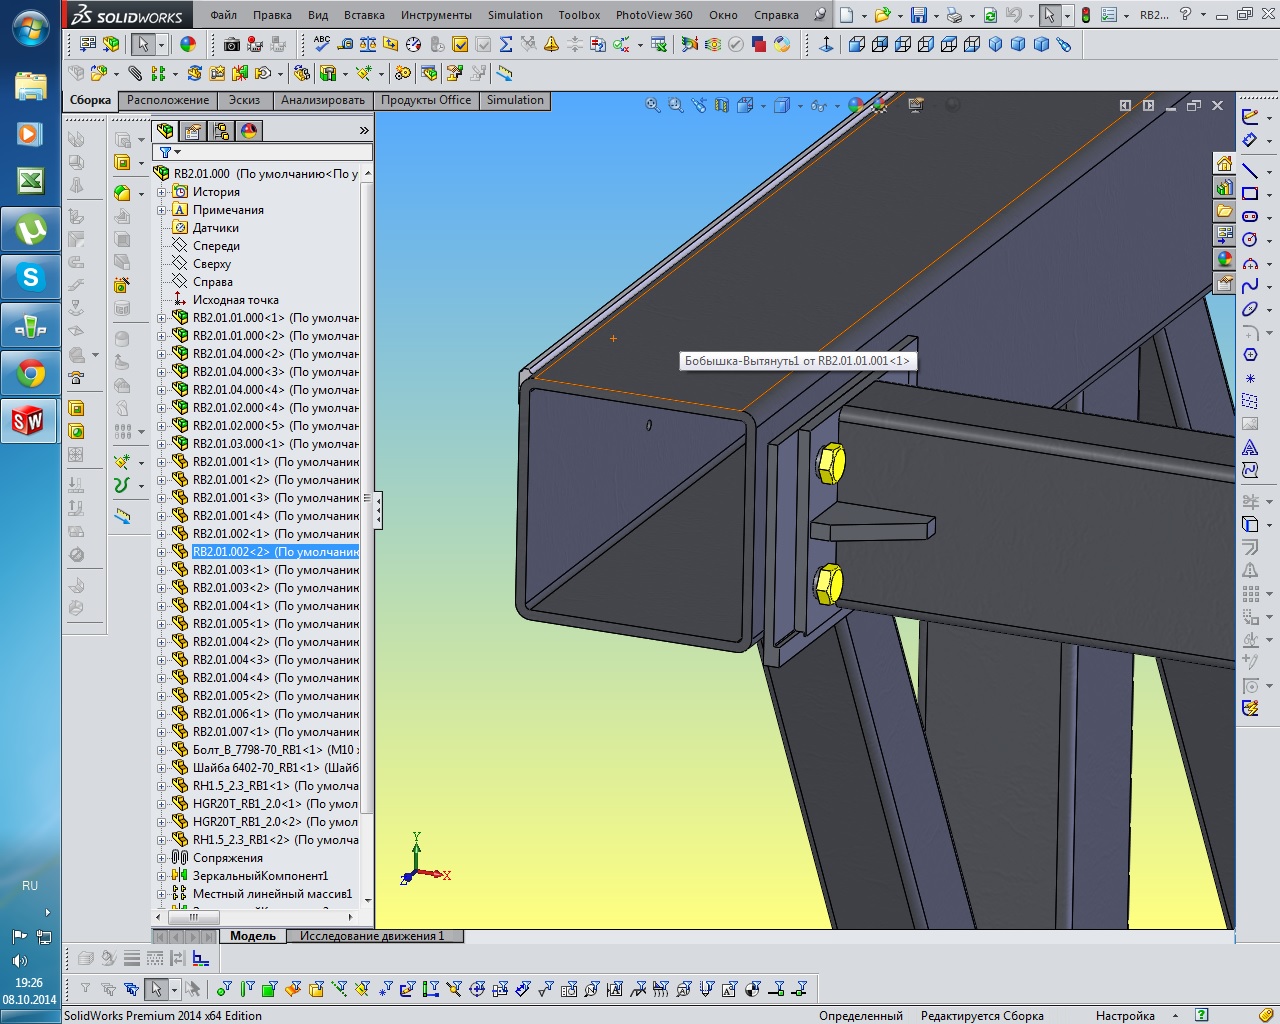Click the traffic light Rebuild icon

point(1085,15)
